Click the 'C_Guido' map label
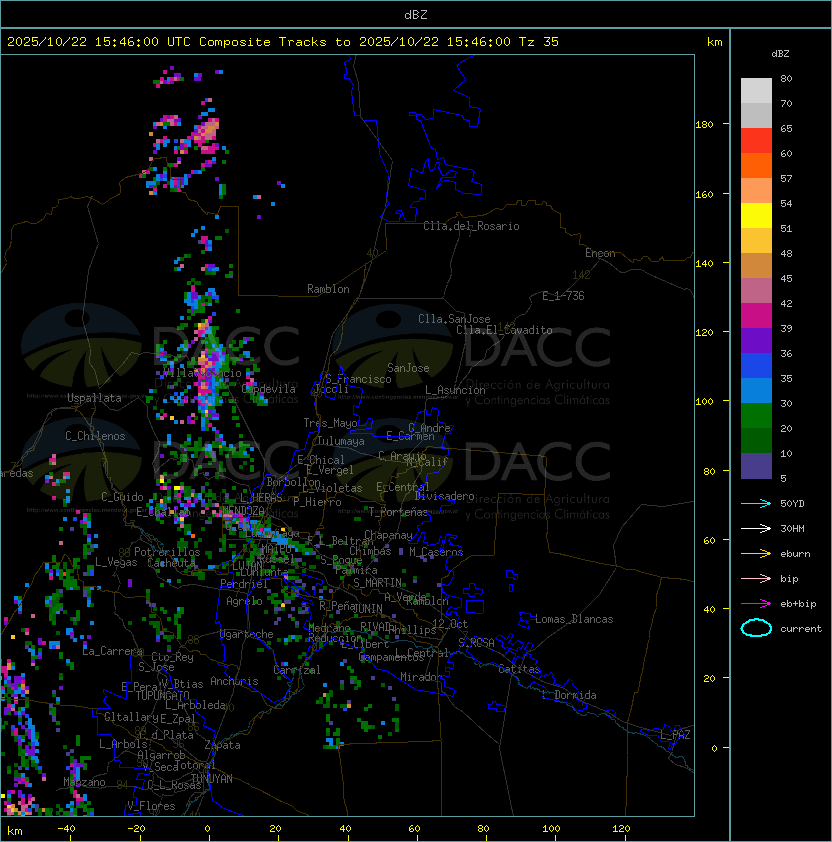The height and width of the screenshot is (842, 832). 122,497
